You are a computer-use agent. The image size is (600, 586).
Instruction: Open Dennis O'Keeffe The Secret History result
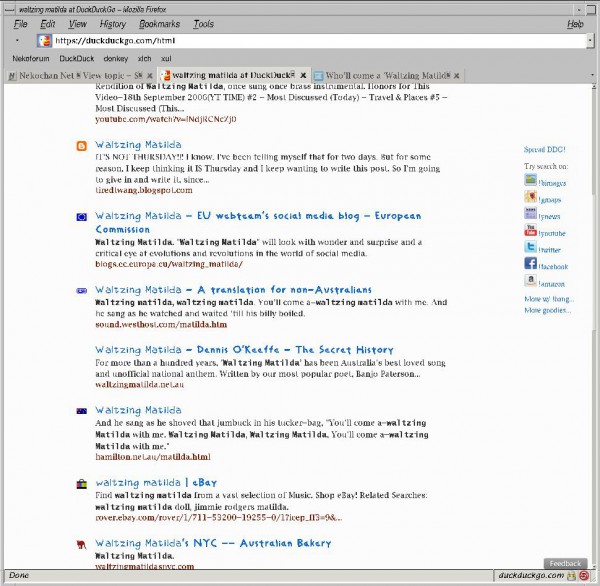click(x=244, y=350)
